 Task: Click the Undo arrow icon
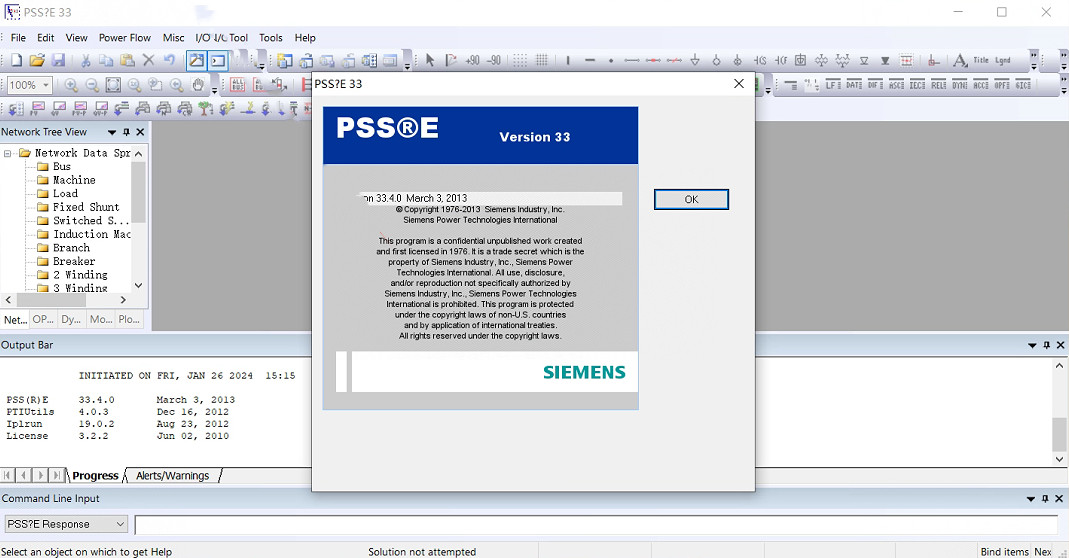[x=169, y=61]
